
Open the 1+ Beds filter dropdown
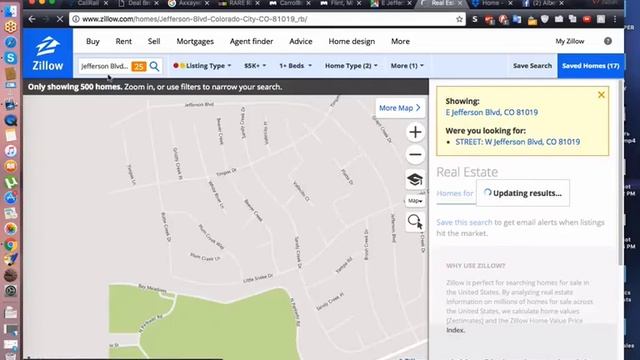coord(295,66)
